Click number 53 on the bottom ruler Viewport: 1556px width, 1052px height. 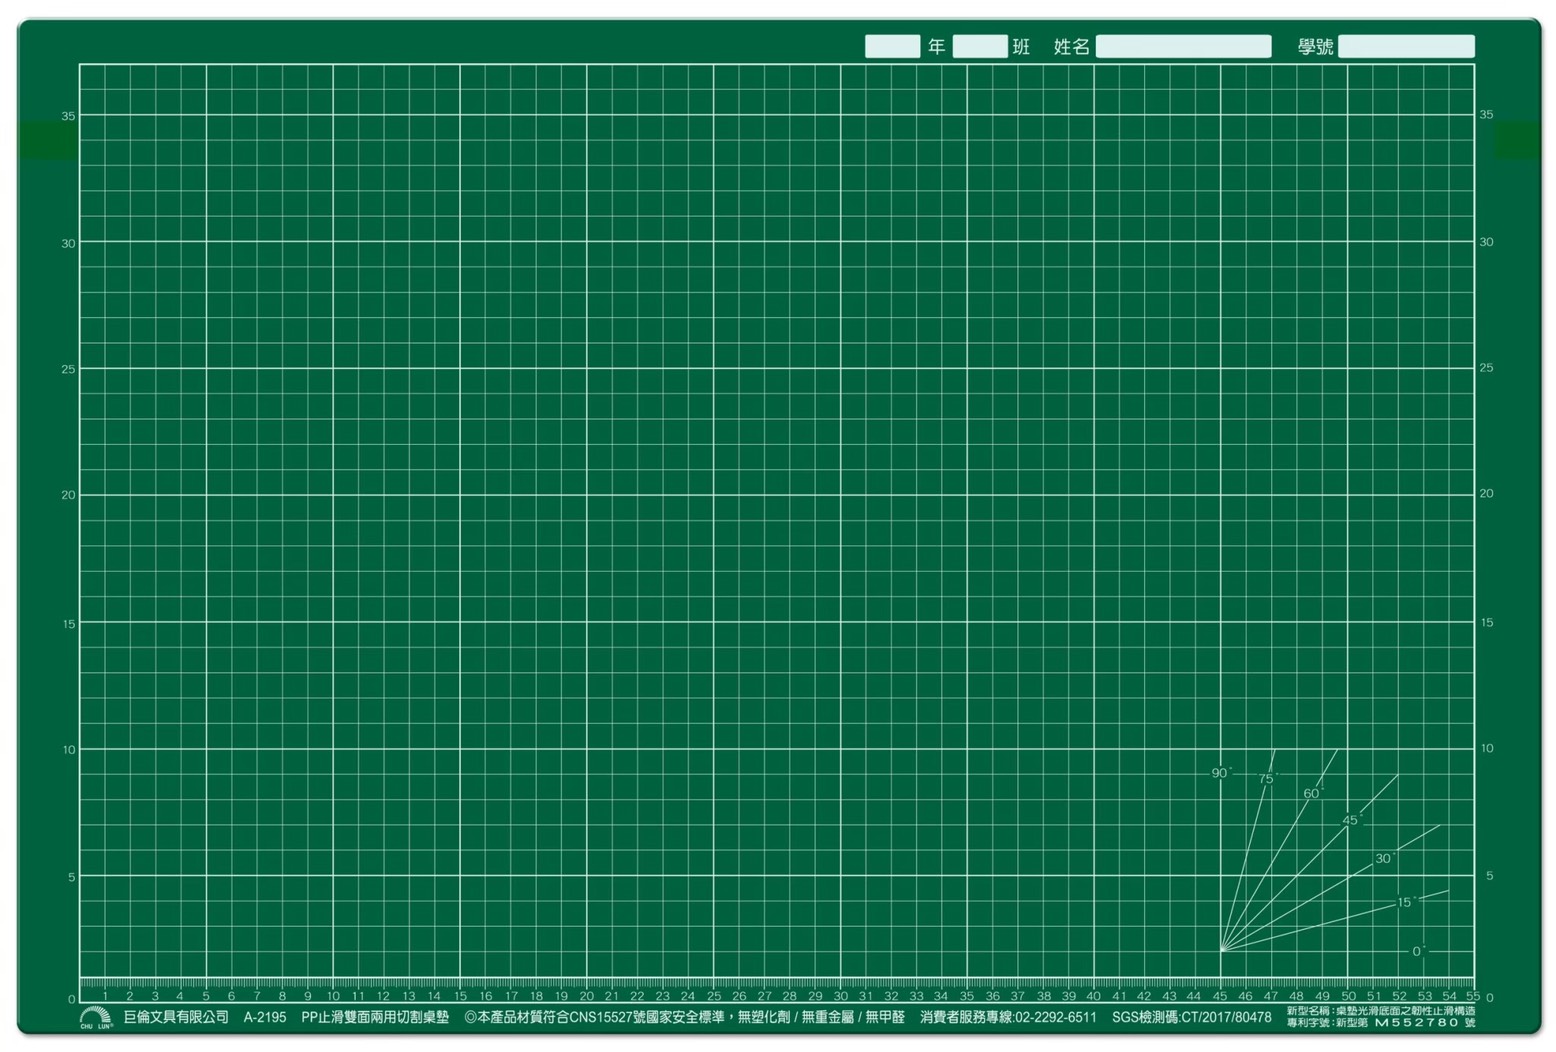1424,996
